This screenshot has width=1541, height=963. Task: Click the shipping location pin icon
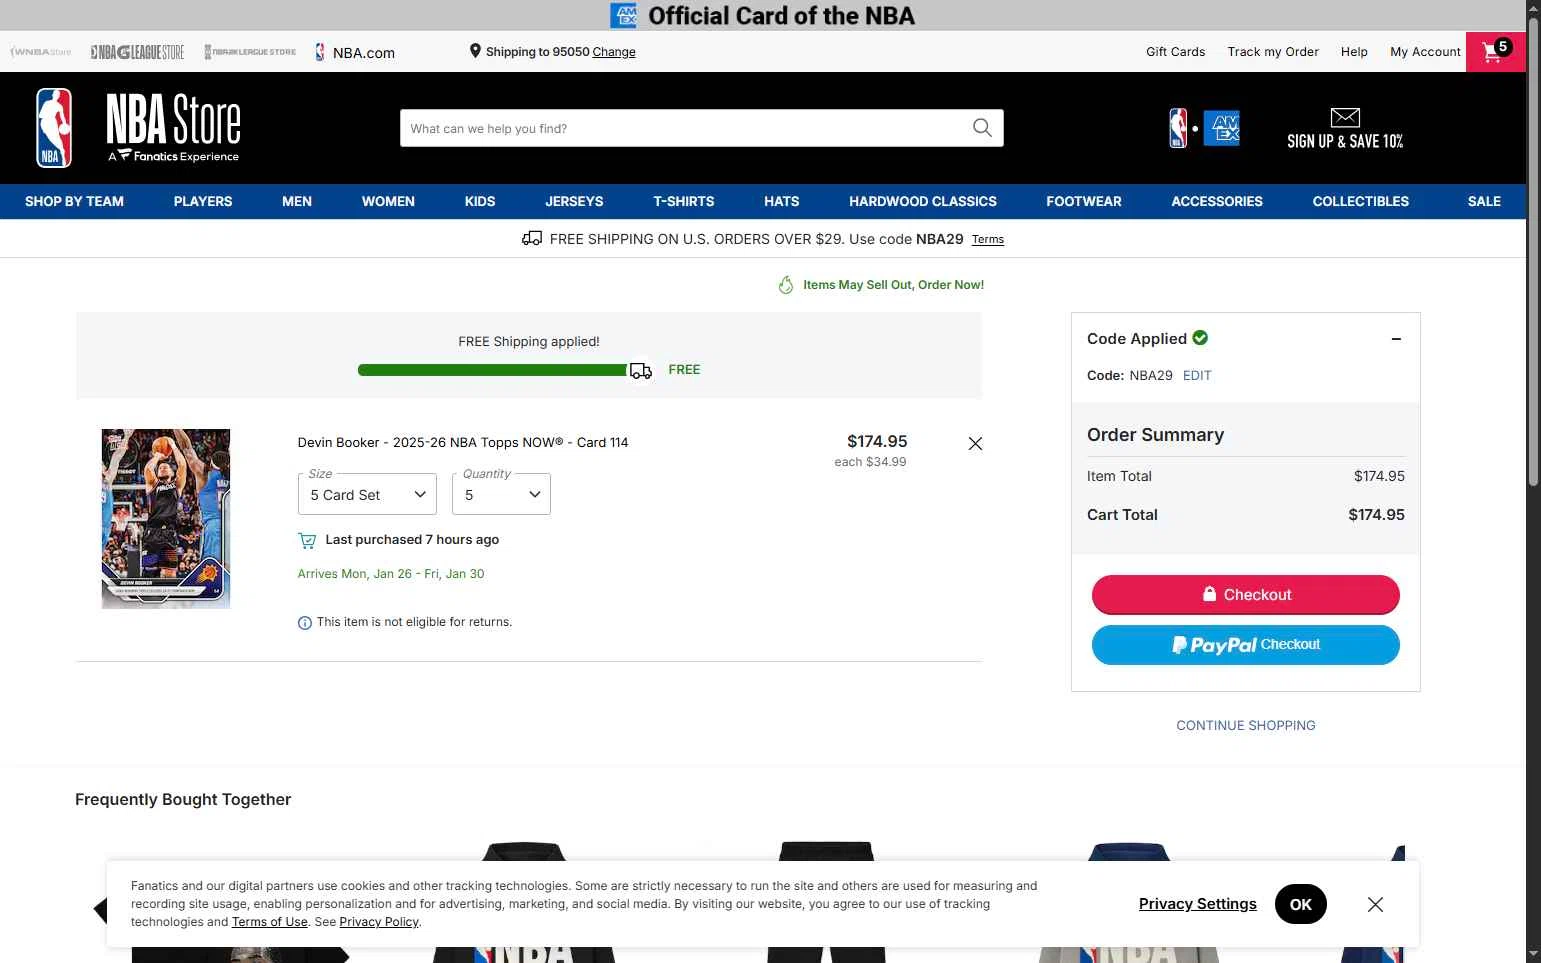(475, 51)
